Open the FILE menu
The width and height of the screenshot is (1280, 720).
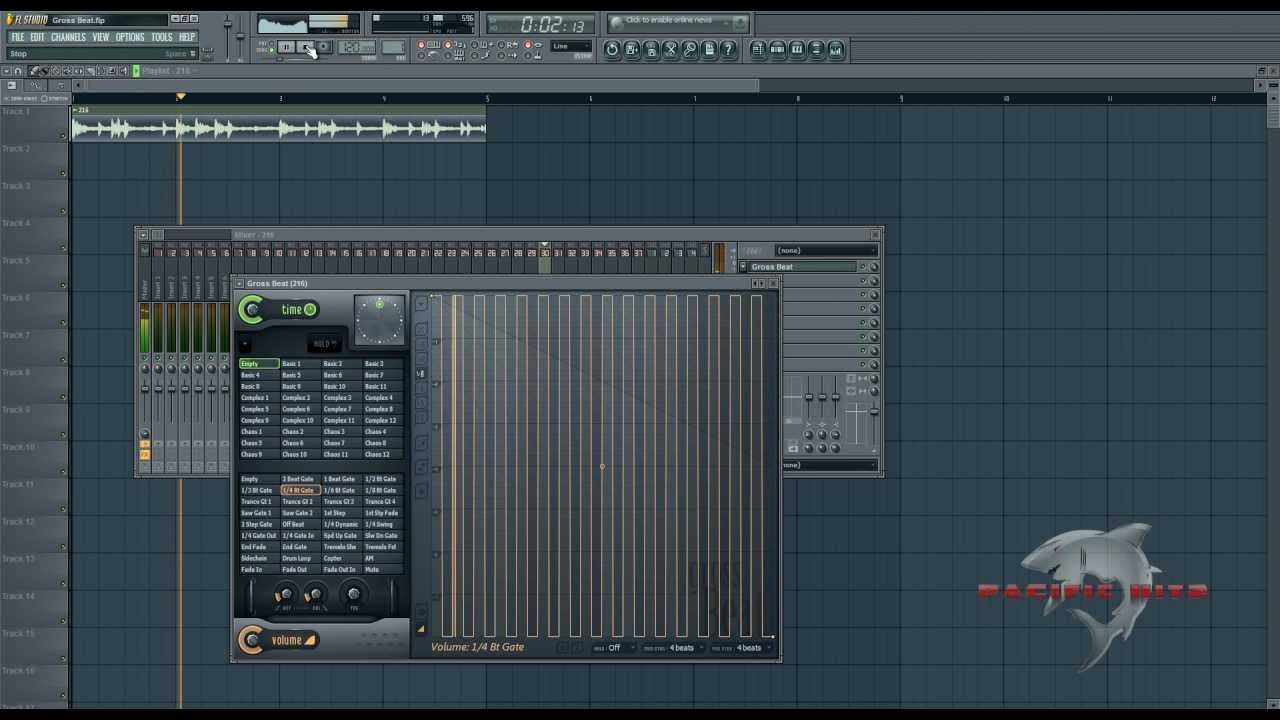coord(17,37)
